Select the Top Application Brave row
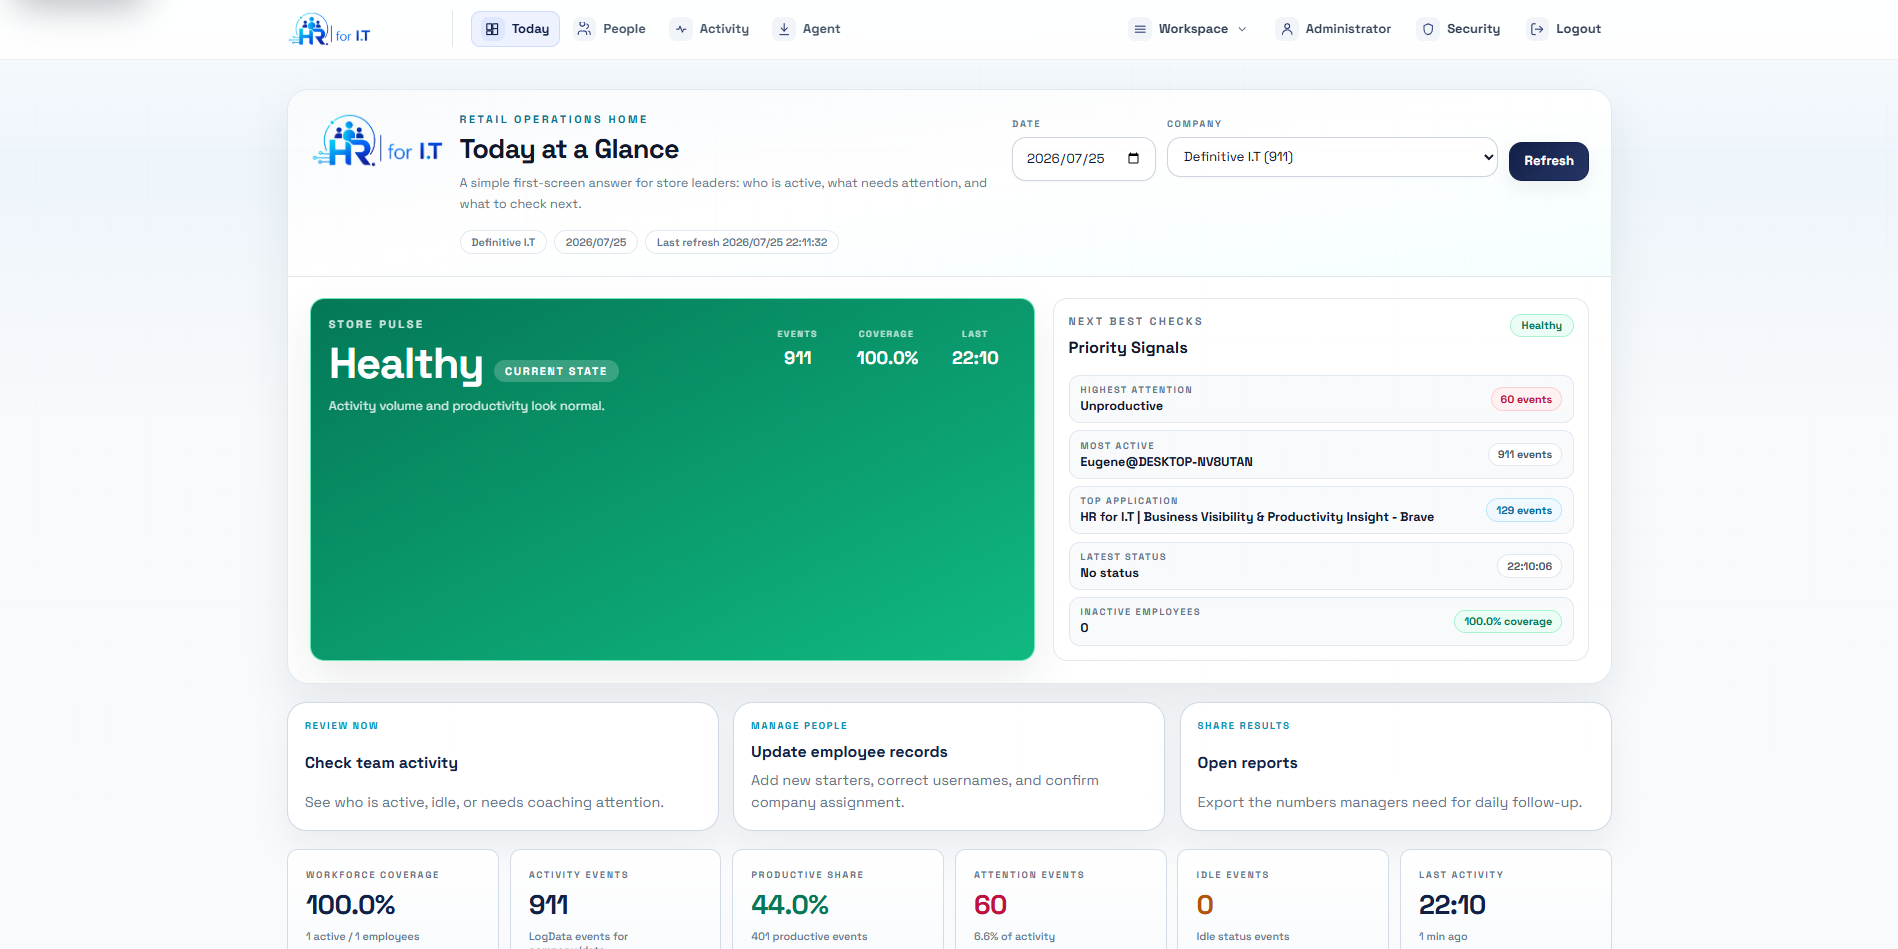This screenshot has height=949, width=1898. coord(1321,510)
